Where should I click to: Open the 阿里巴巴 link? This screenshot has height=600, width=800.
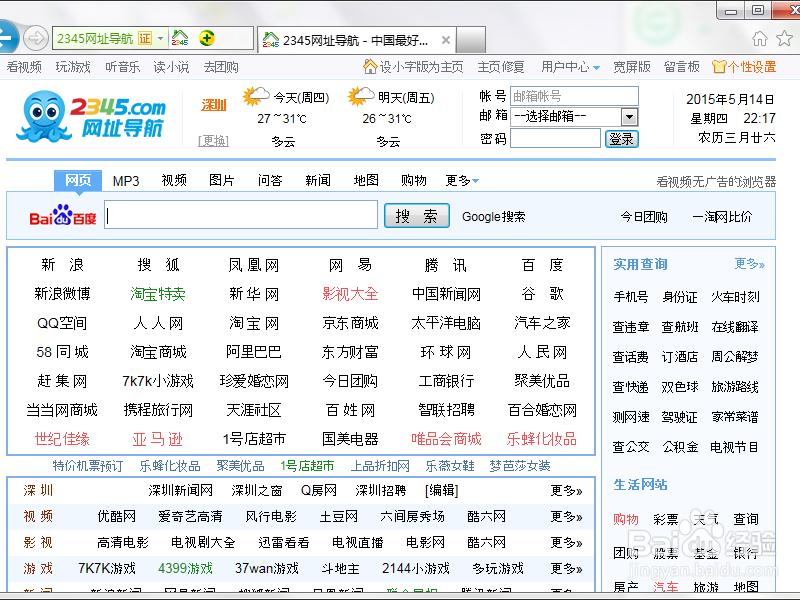(254, 352)
